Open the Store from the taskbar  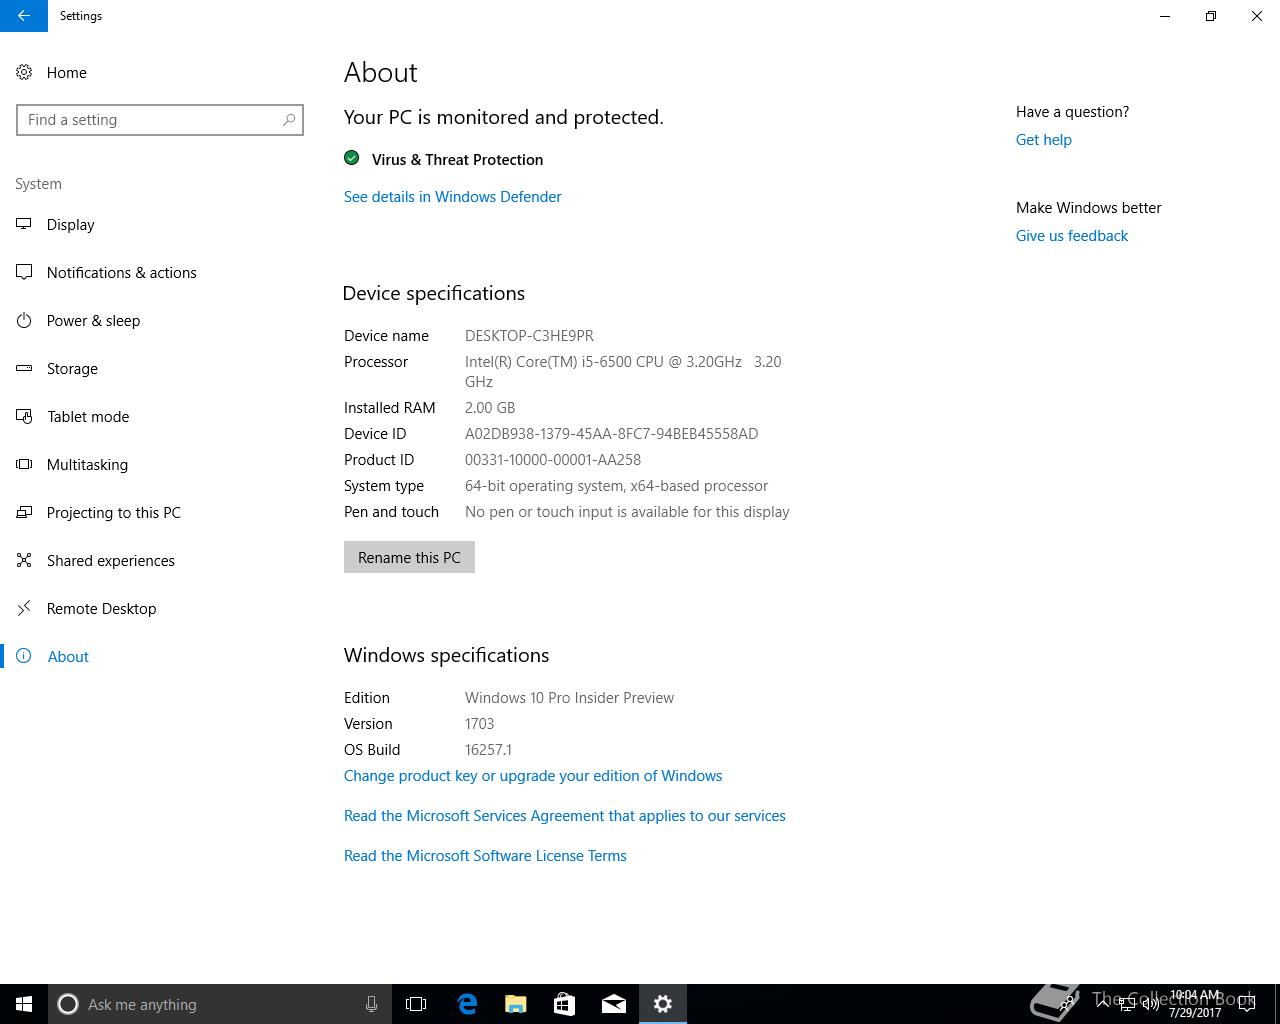click(565, 1004)
